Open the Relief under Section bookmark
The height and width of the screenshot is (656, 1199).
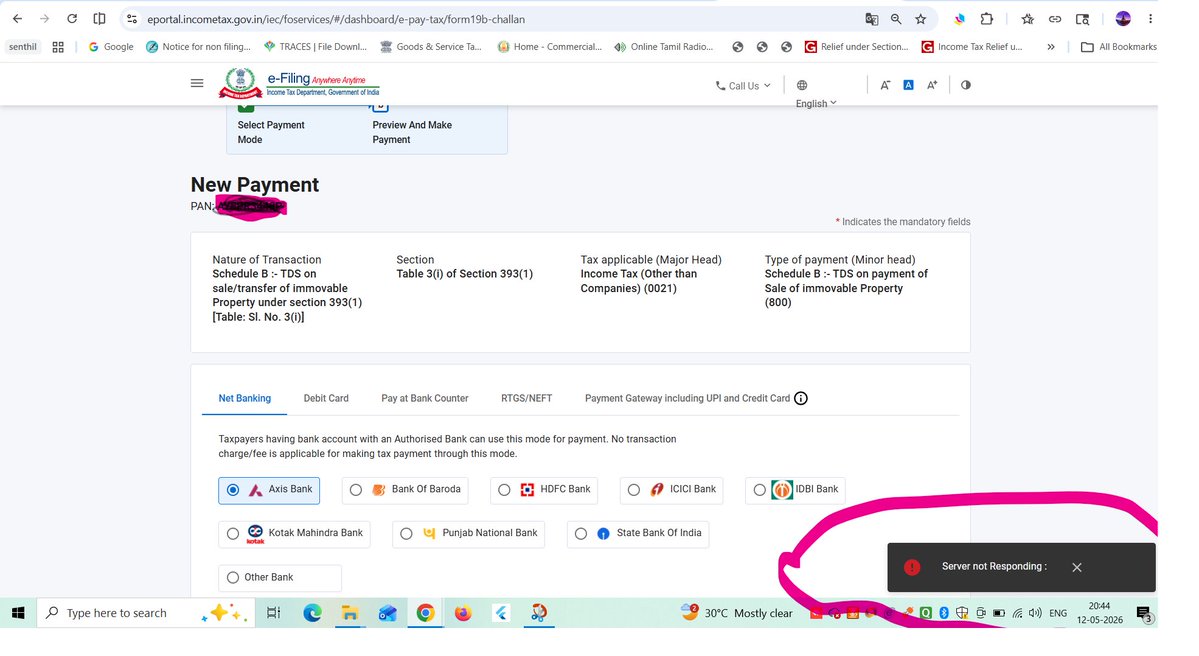(856, 47)
